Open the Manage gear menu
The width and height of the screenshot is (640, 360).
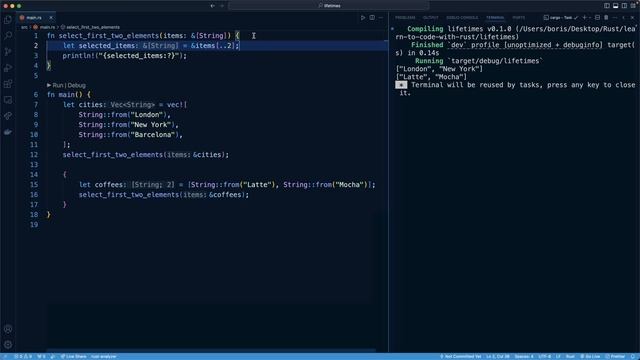[8, 345]
